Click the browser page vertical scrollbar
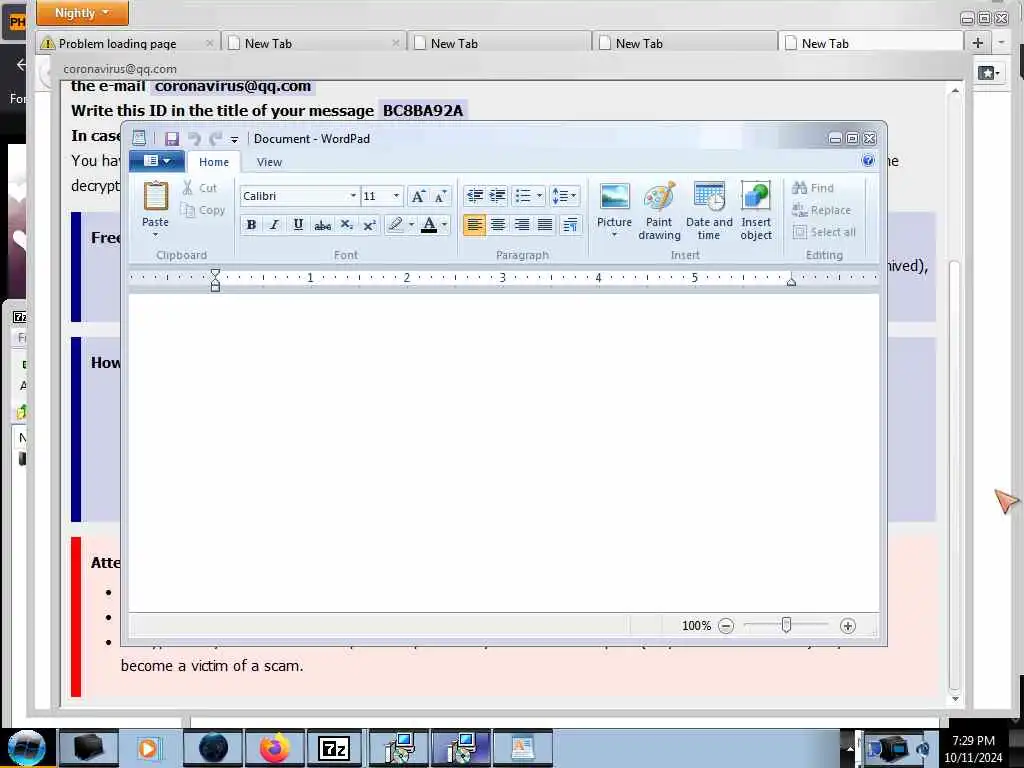This screenshot has width=1024, height=768. click(955, 475)
